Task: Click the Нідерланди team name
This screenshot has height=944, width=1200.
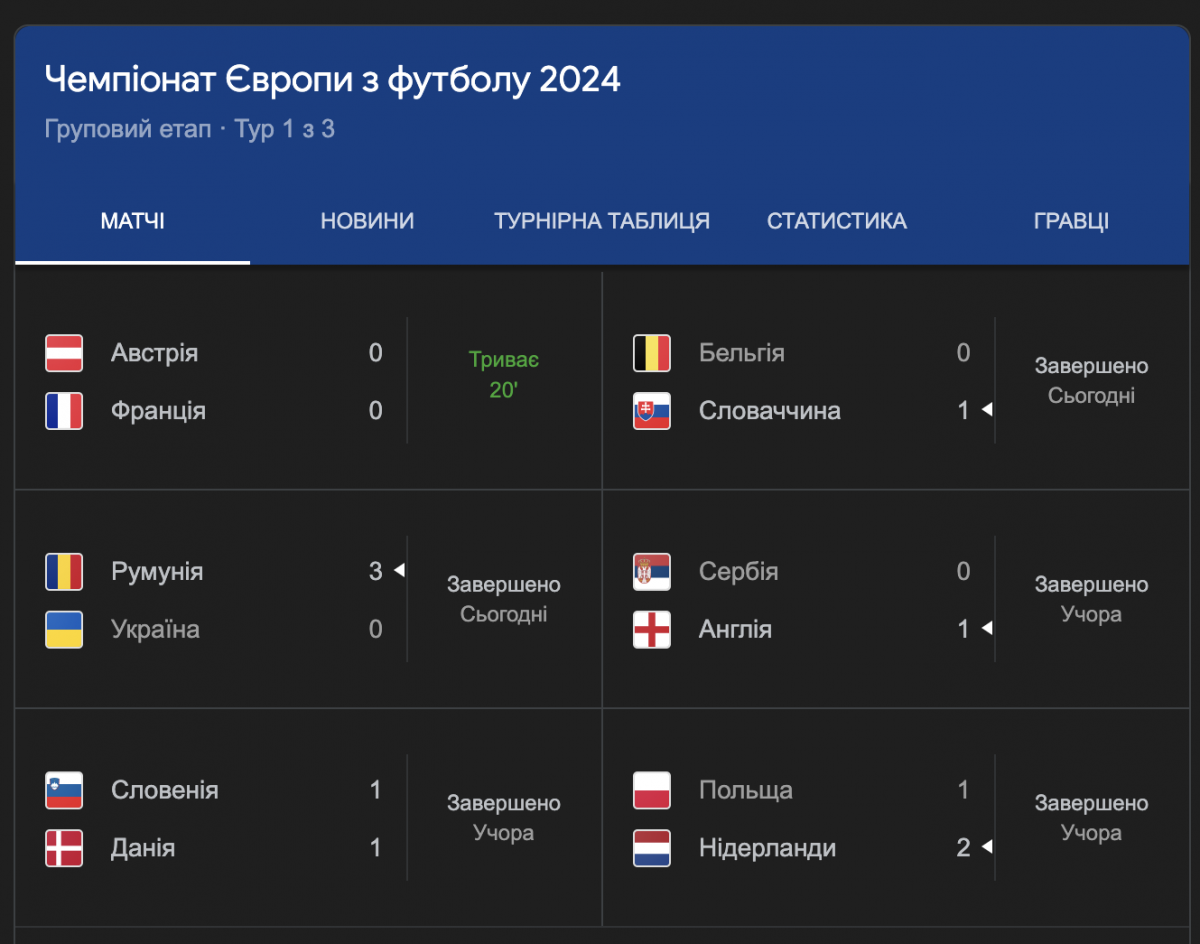Action: pyautogui.click(x=767, y=849)
